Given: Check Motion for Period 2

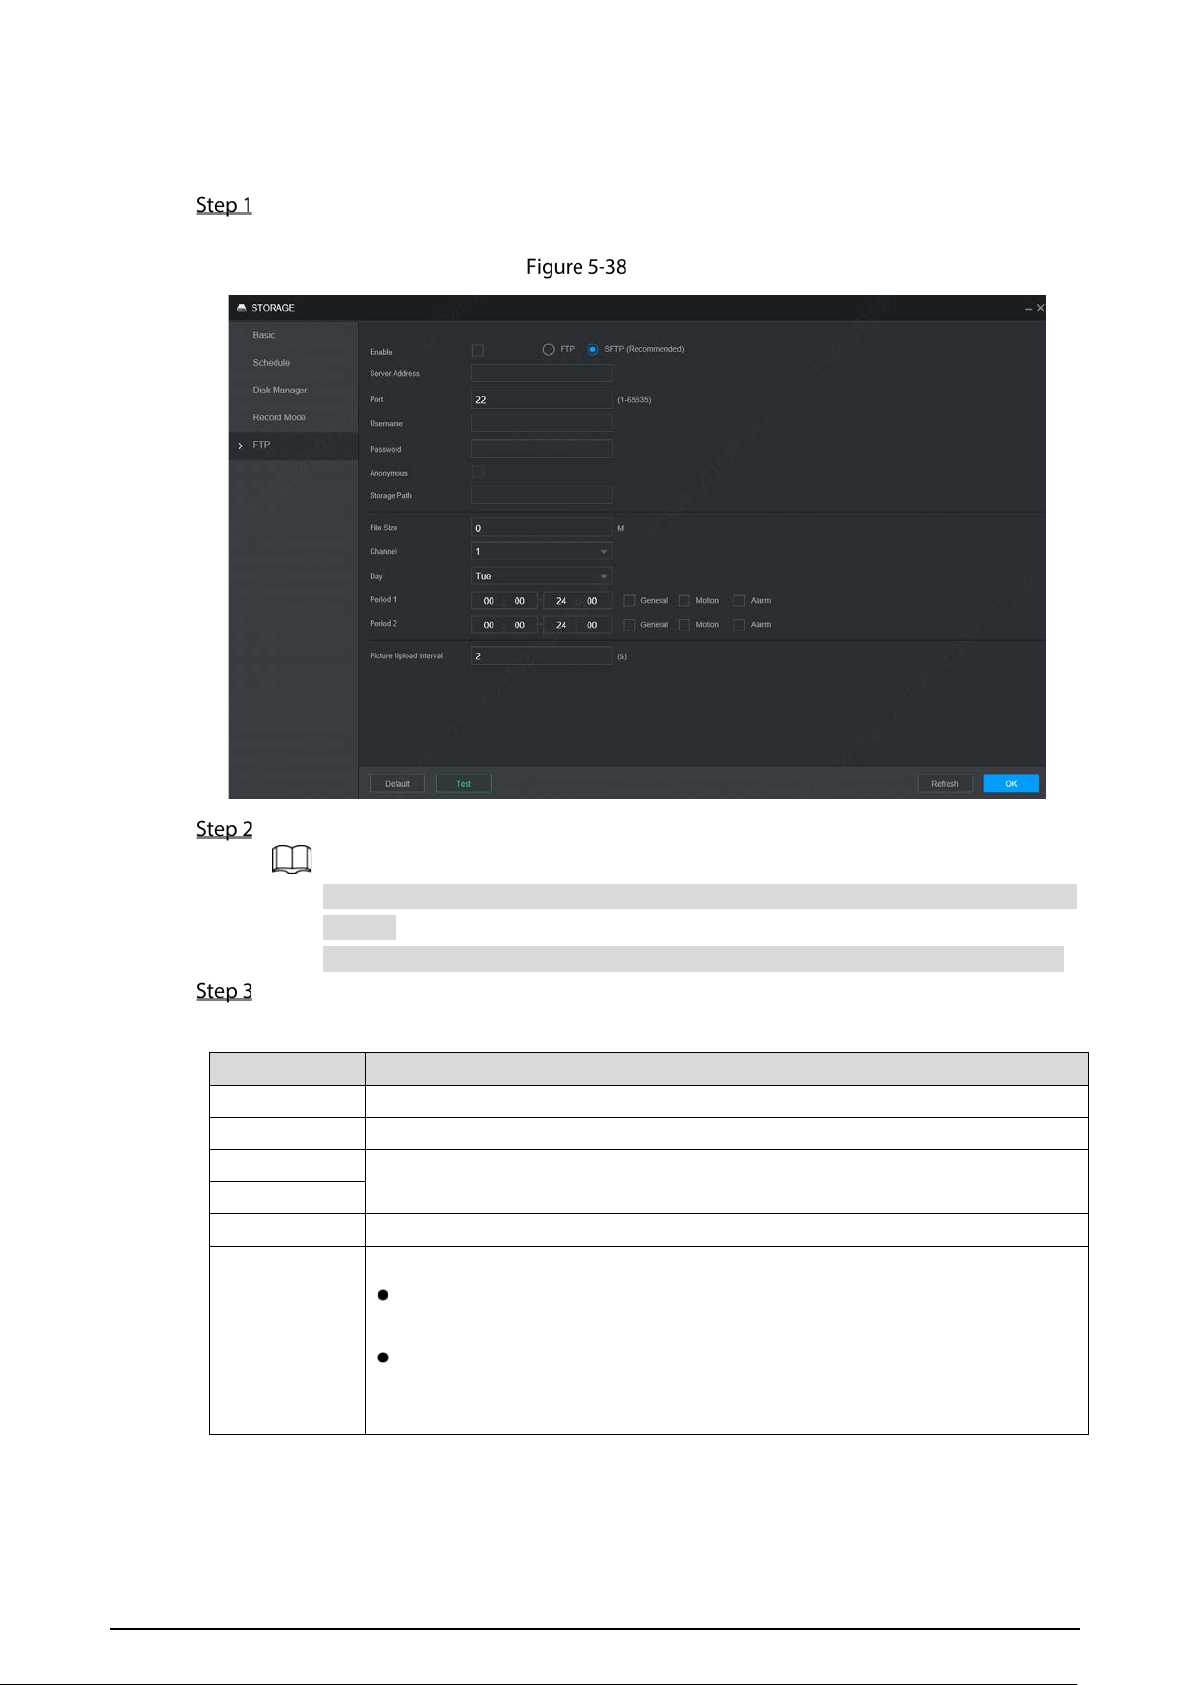Looking at the screenshot, I should [x=684, y=624].
